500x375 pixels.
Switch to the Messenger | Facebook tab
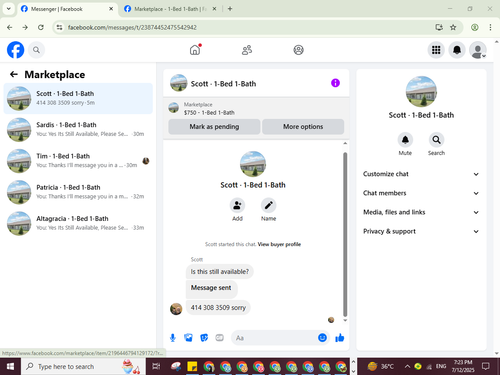[67, 9]
